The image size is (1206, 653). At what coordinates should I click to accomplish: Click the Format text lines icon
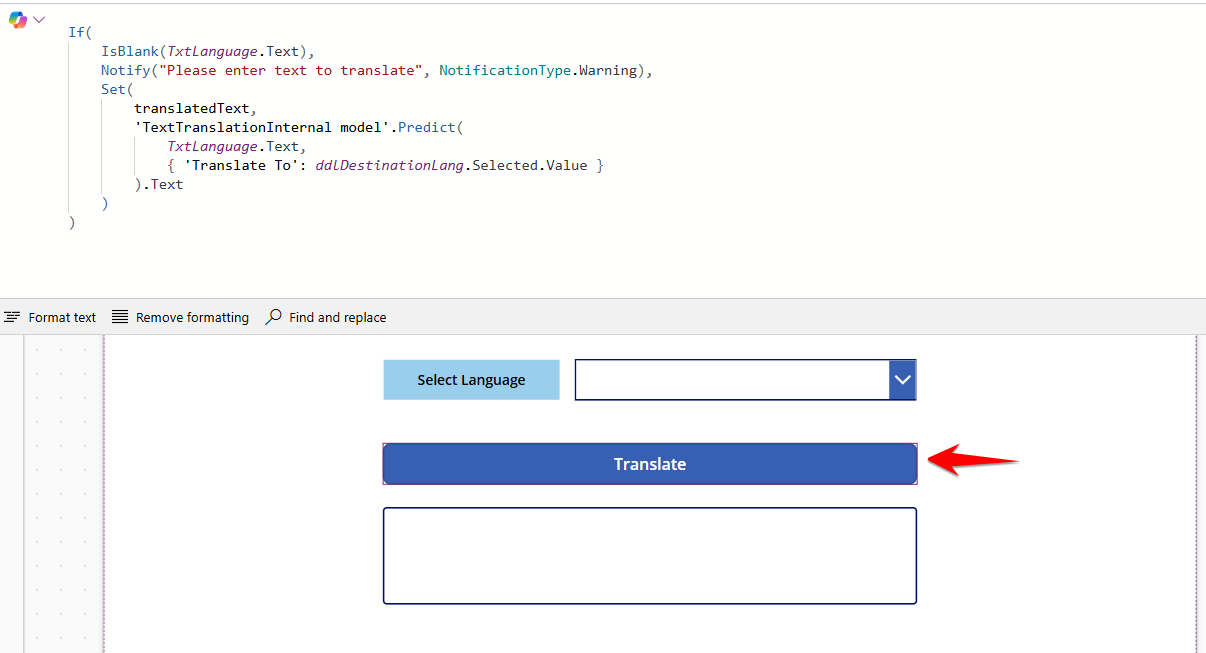(12, 317)
